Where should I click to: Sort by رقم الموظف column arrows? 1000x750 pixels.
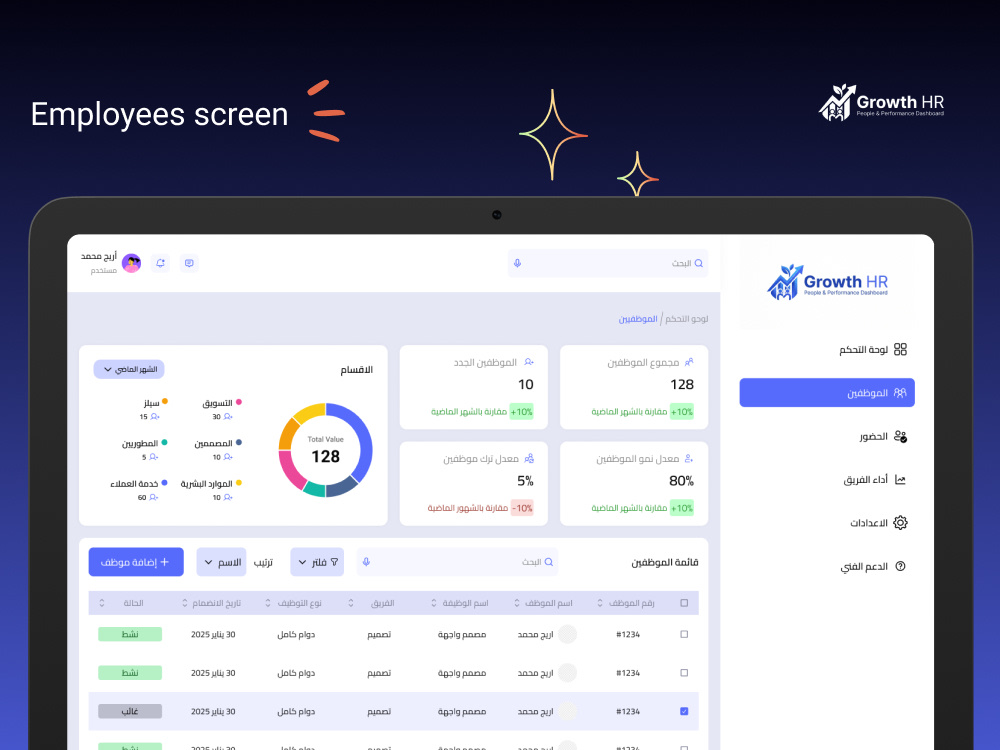[x=599, y=603]
